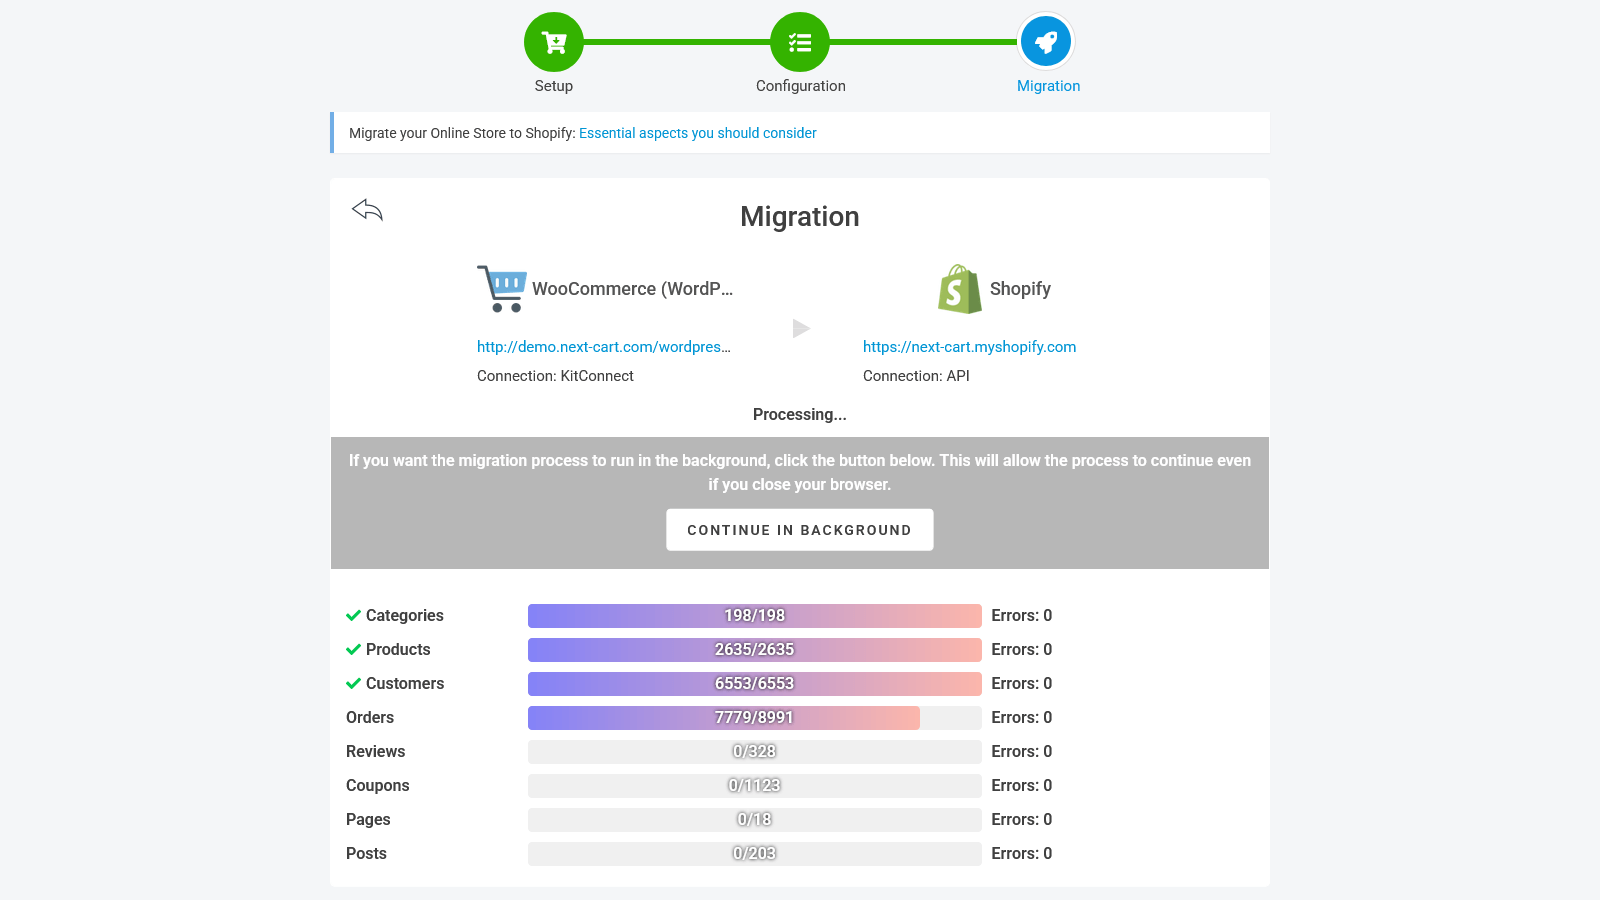The height and width of the screenshot is (900, 1600).
Task: Click the Errors: 0 text for Pages
Action: click(1022, 820)
